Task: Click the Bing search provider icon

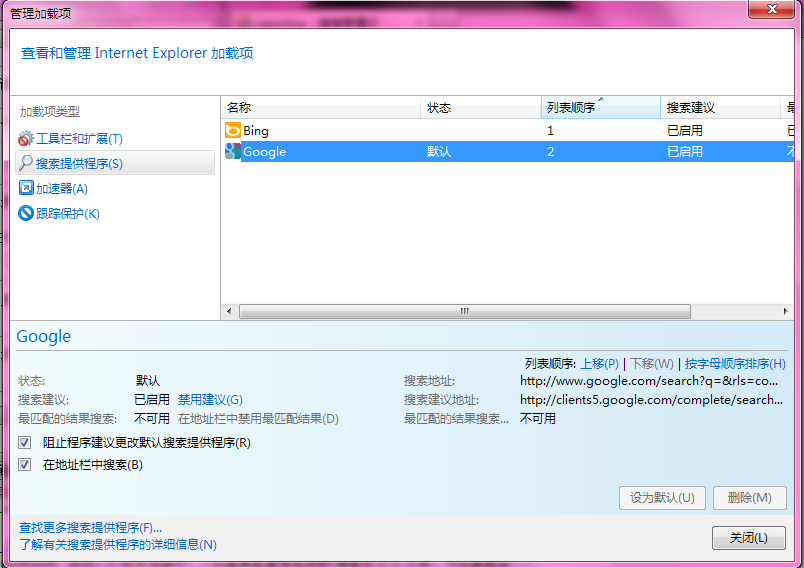Action: (x=233, y=130)
